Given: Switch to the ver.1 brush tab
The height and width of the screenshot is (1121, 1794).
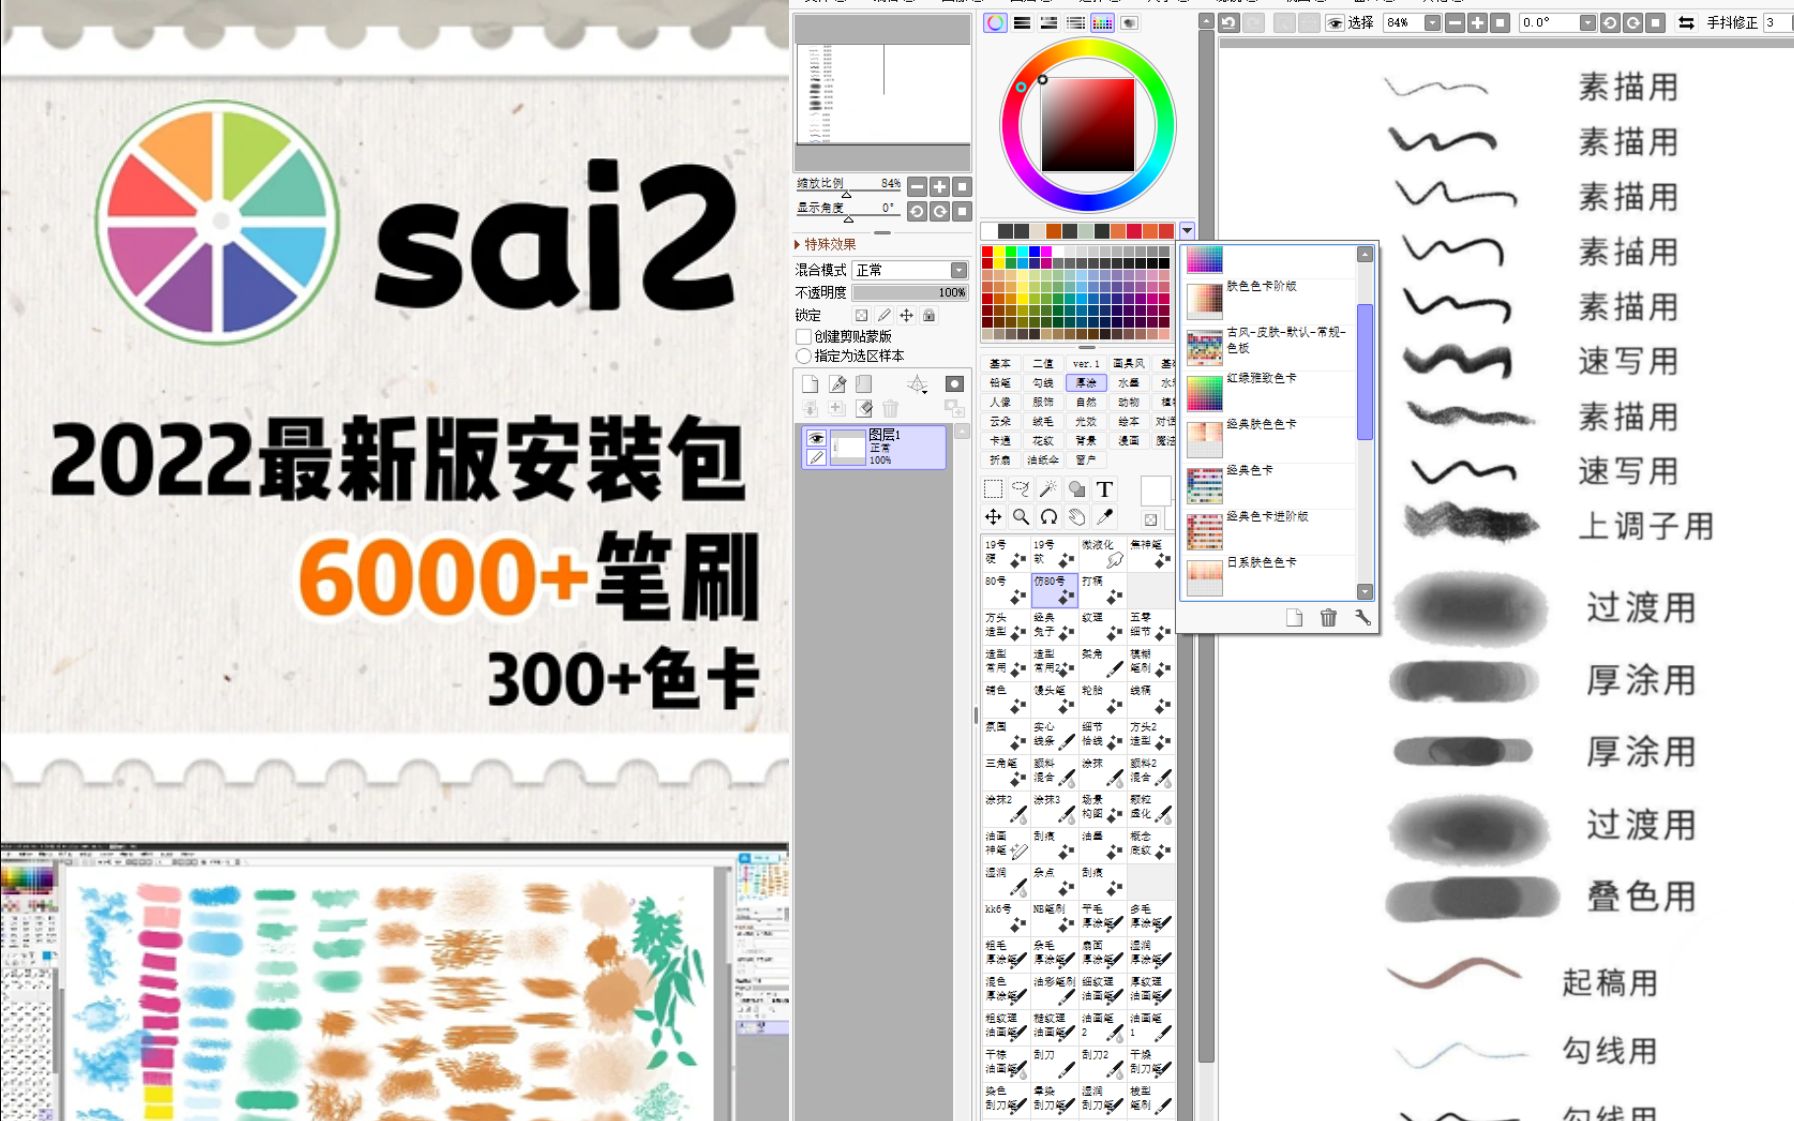Looking at the screenshot, I should 1085,364.
